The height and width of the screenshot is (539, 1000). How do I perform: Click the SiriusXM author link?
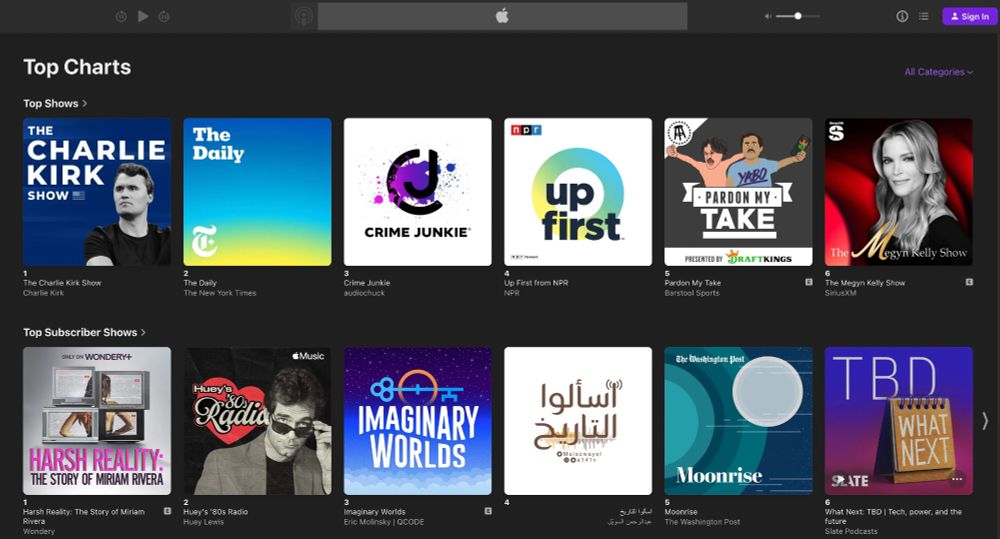pos(840,293)
